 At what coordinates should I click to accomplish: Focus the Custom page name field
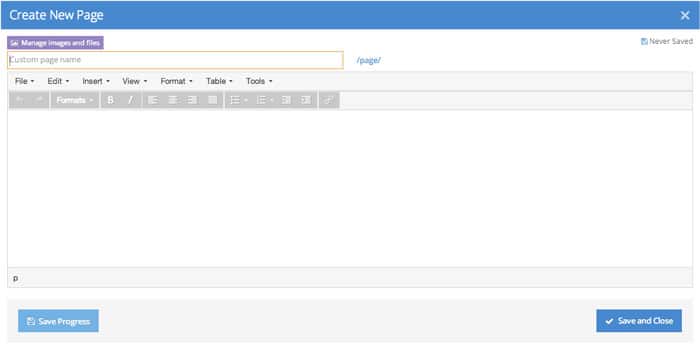click(x=175, y=60)
